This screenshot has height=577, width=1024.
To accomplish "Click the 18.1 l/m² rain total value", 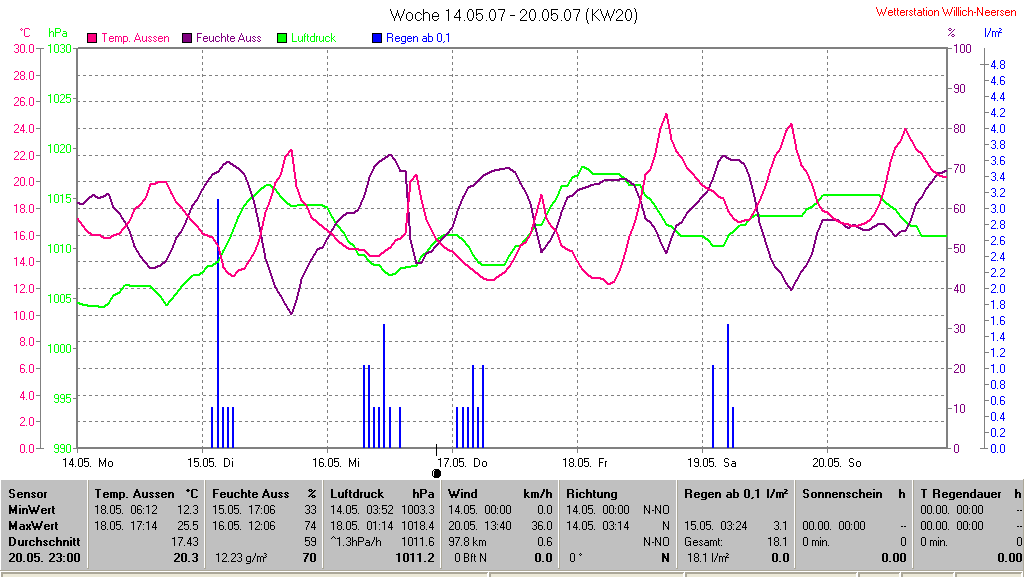I will (x=709, y=558).
